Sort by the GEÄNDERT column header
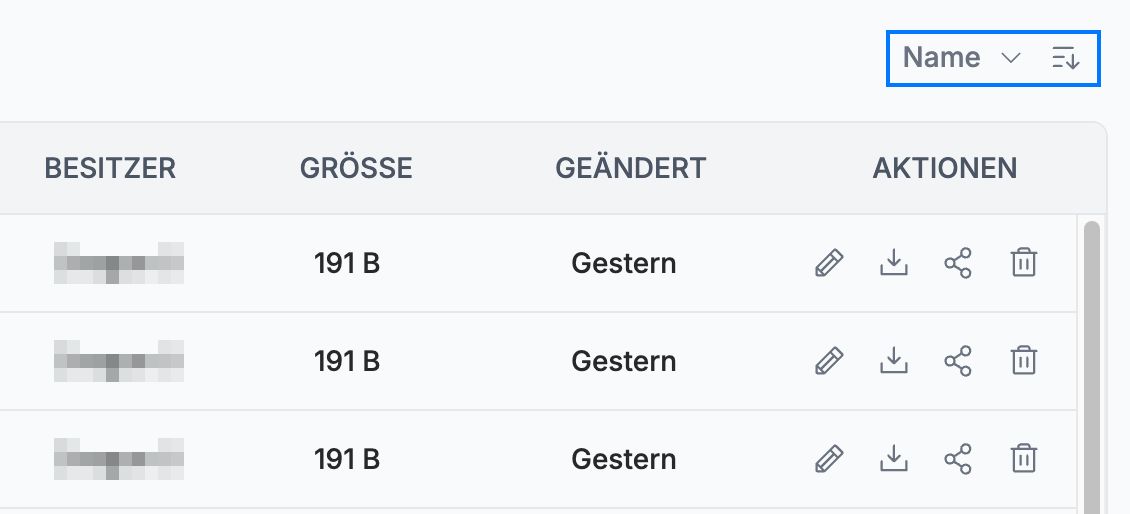This screenshot has height=514, width=1130. tap(631, 169)
